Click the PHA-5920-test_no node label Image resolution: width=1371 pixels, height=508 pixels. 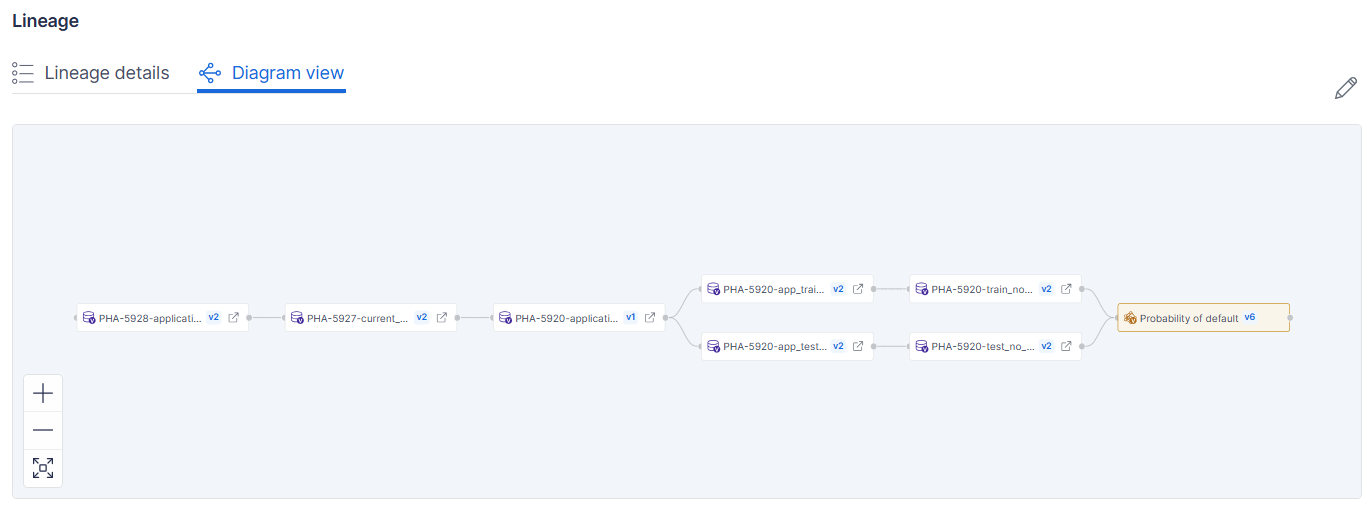982,347
